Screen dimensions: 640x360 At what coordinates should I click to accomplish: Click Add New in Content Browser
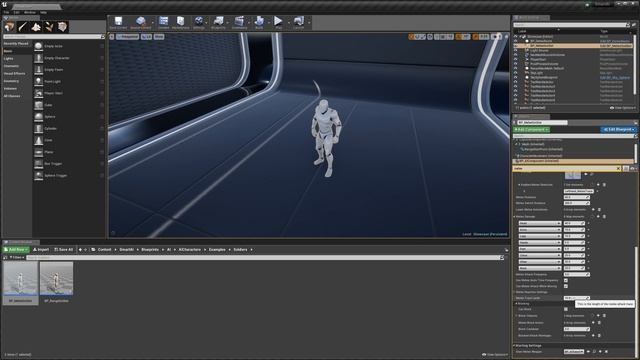(16, 249)
